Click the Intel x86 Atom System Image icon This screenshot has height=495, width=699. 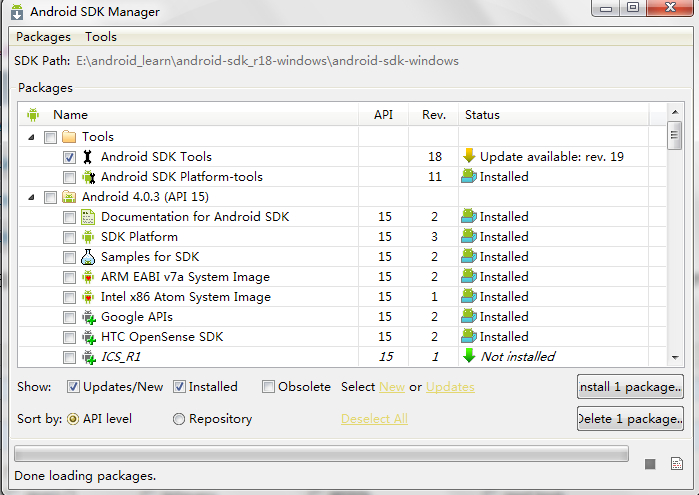pyautogui.click(x=88, y=297)
